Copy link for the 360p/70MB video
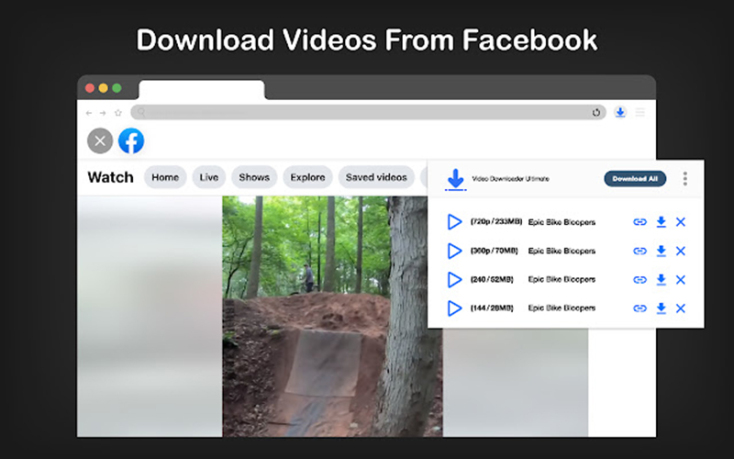734x459 pixels. pos(639,251)
